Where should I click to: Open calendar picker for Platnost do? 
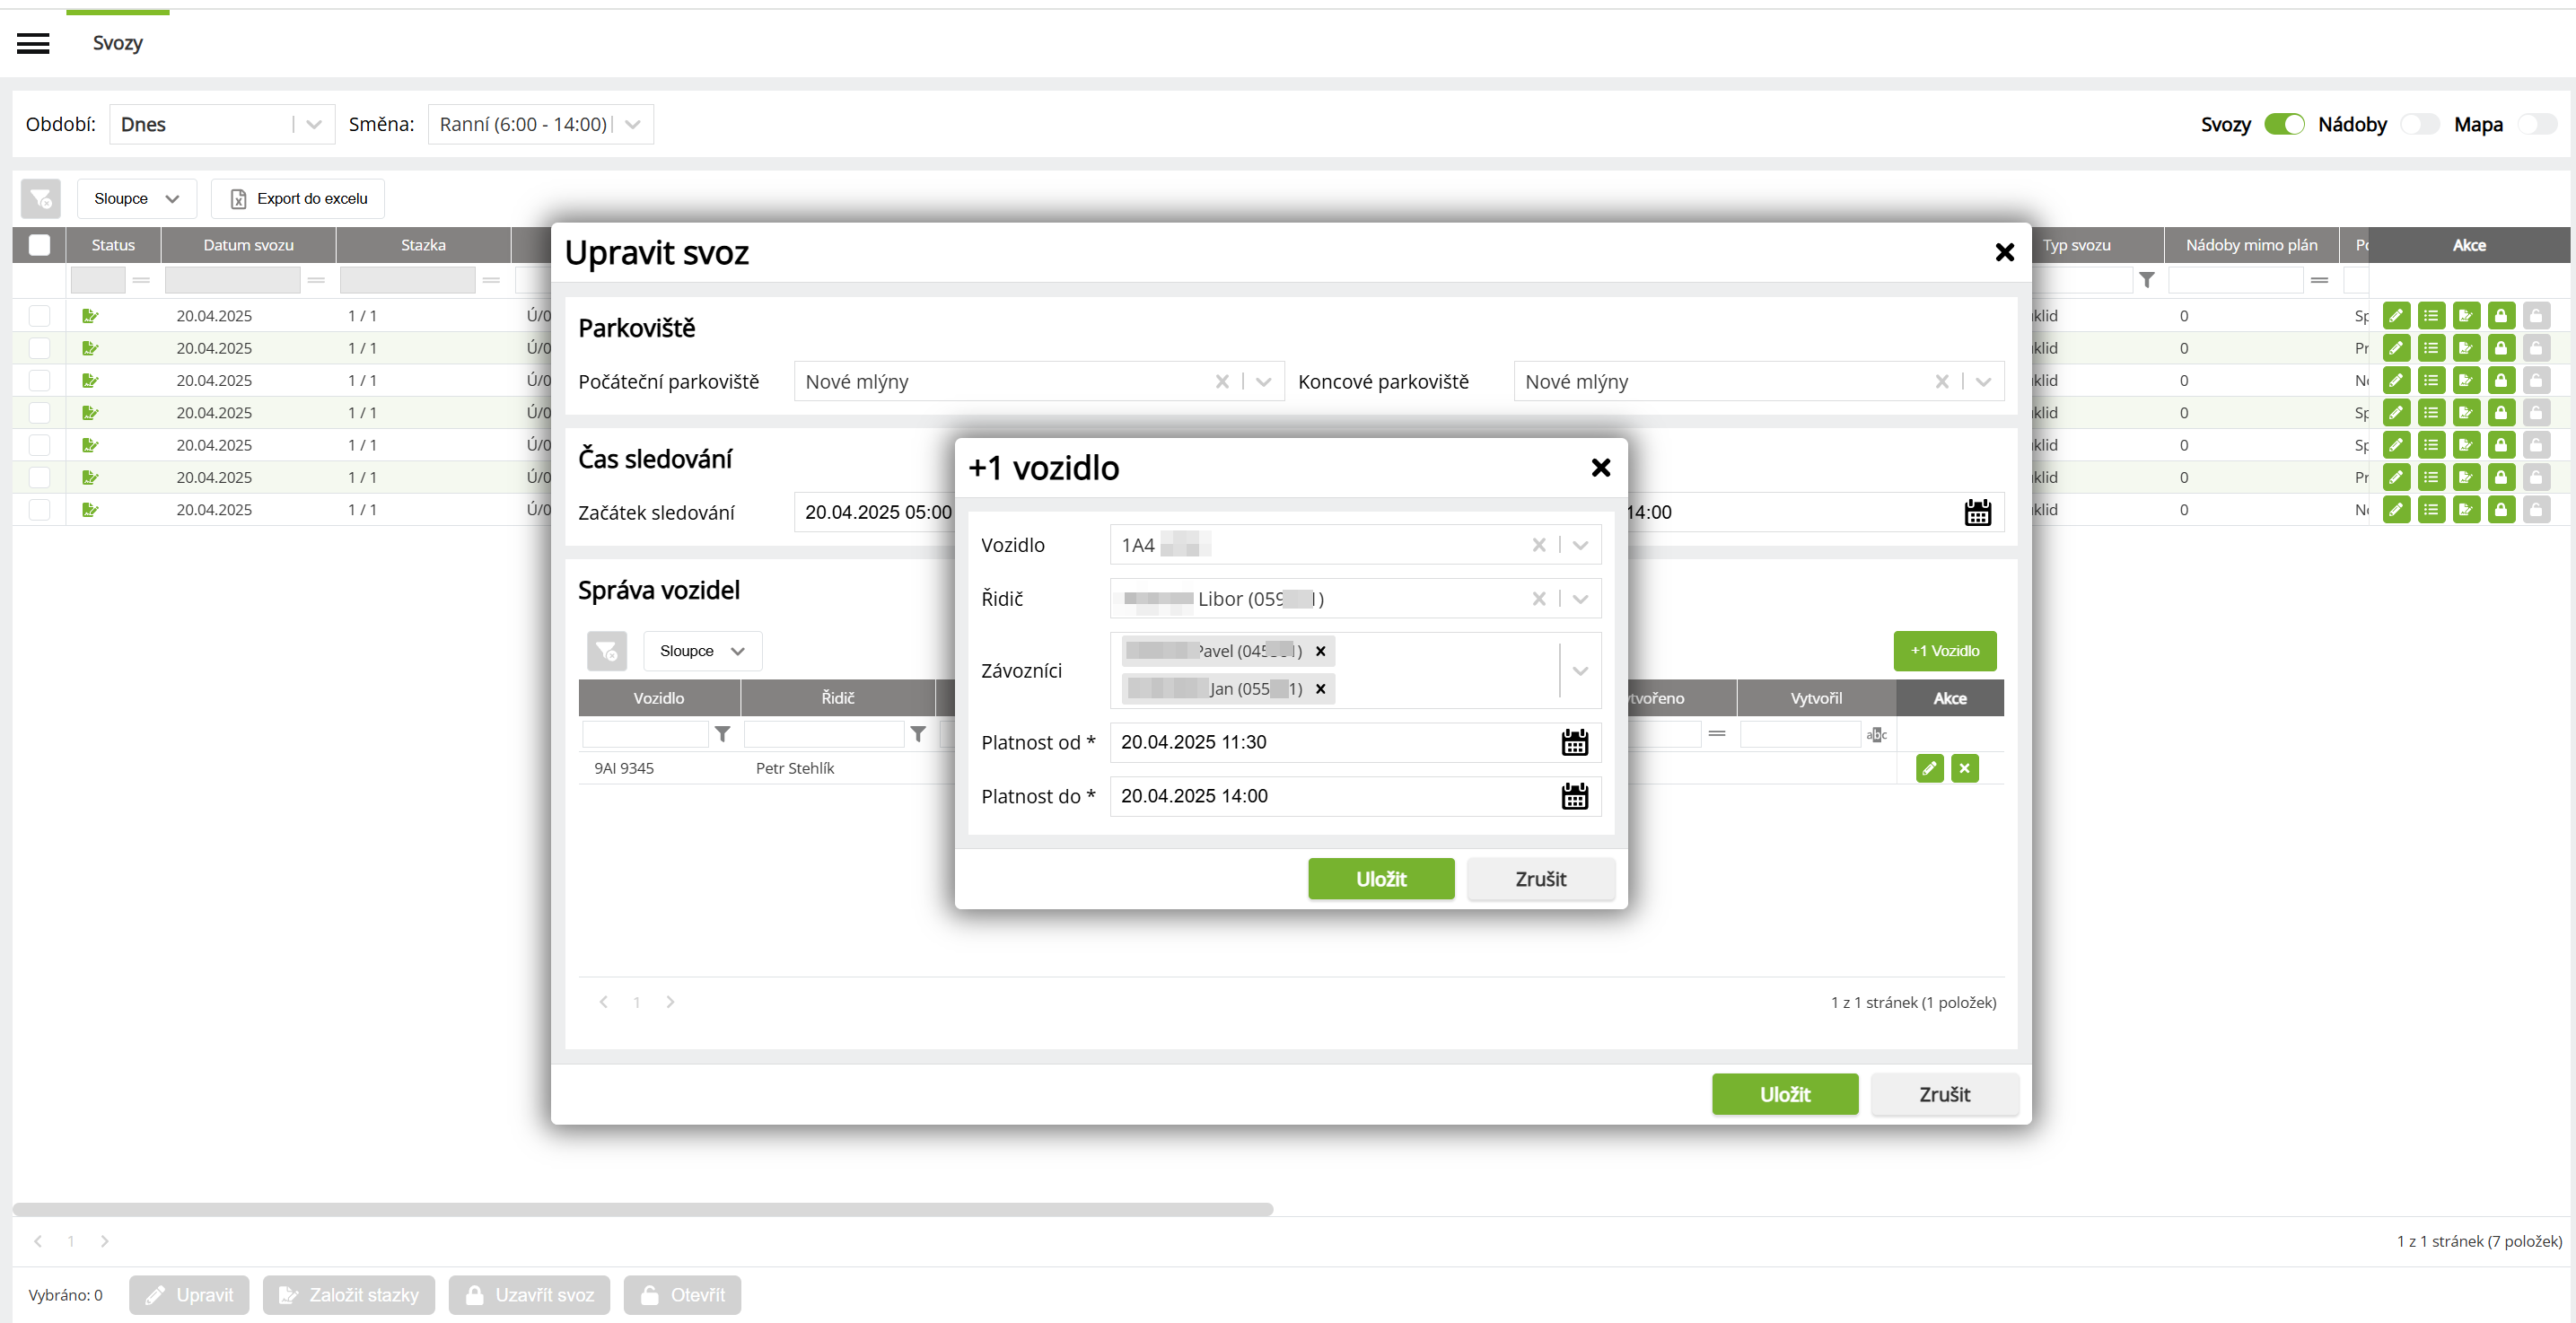coord(1574,796)
